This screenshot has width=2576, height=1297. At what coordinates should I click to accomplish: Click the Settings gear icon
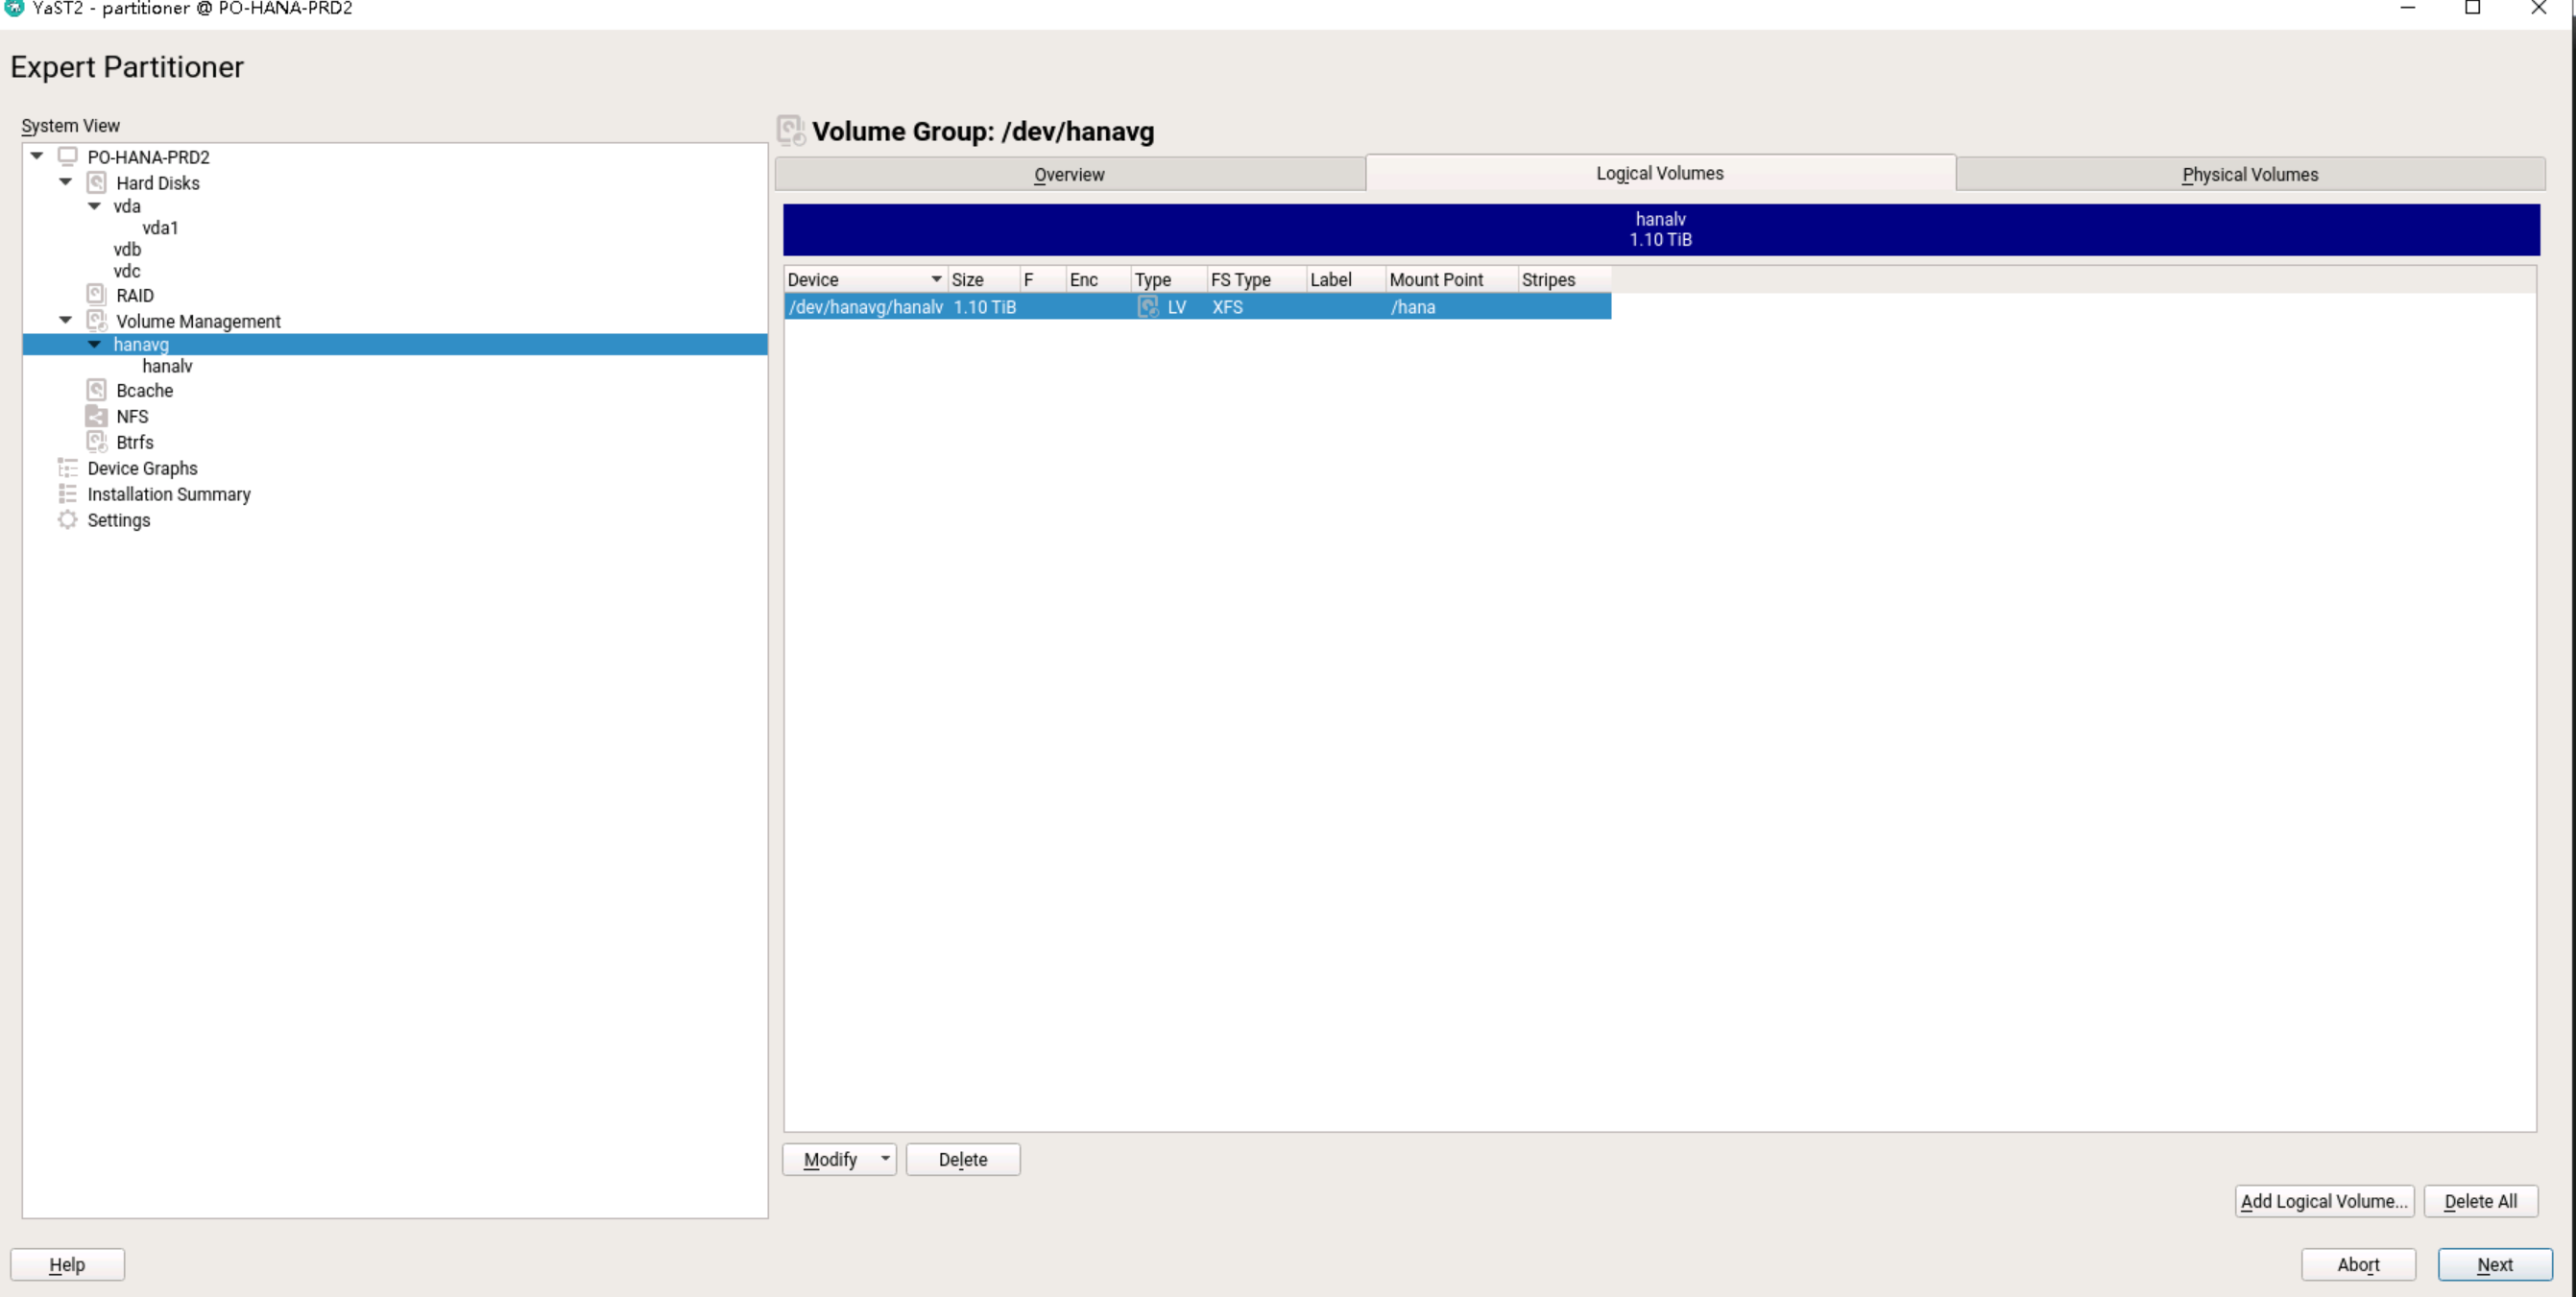[x=67, y=520]
